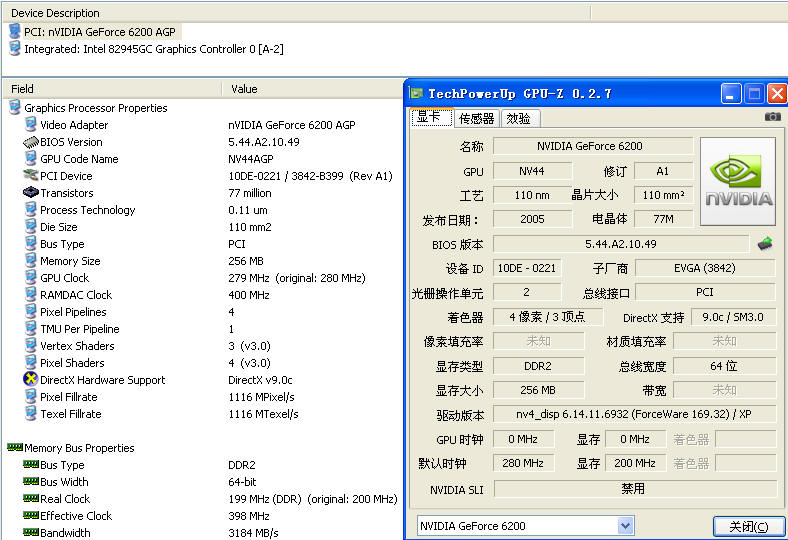Image resolution: width=788 pixels, height=540 pixels.
Task: Click the value 77 million
Action: tap(250, 193)
